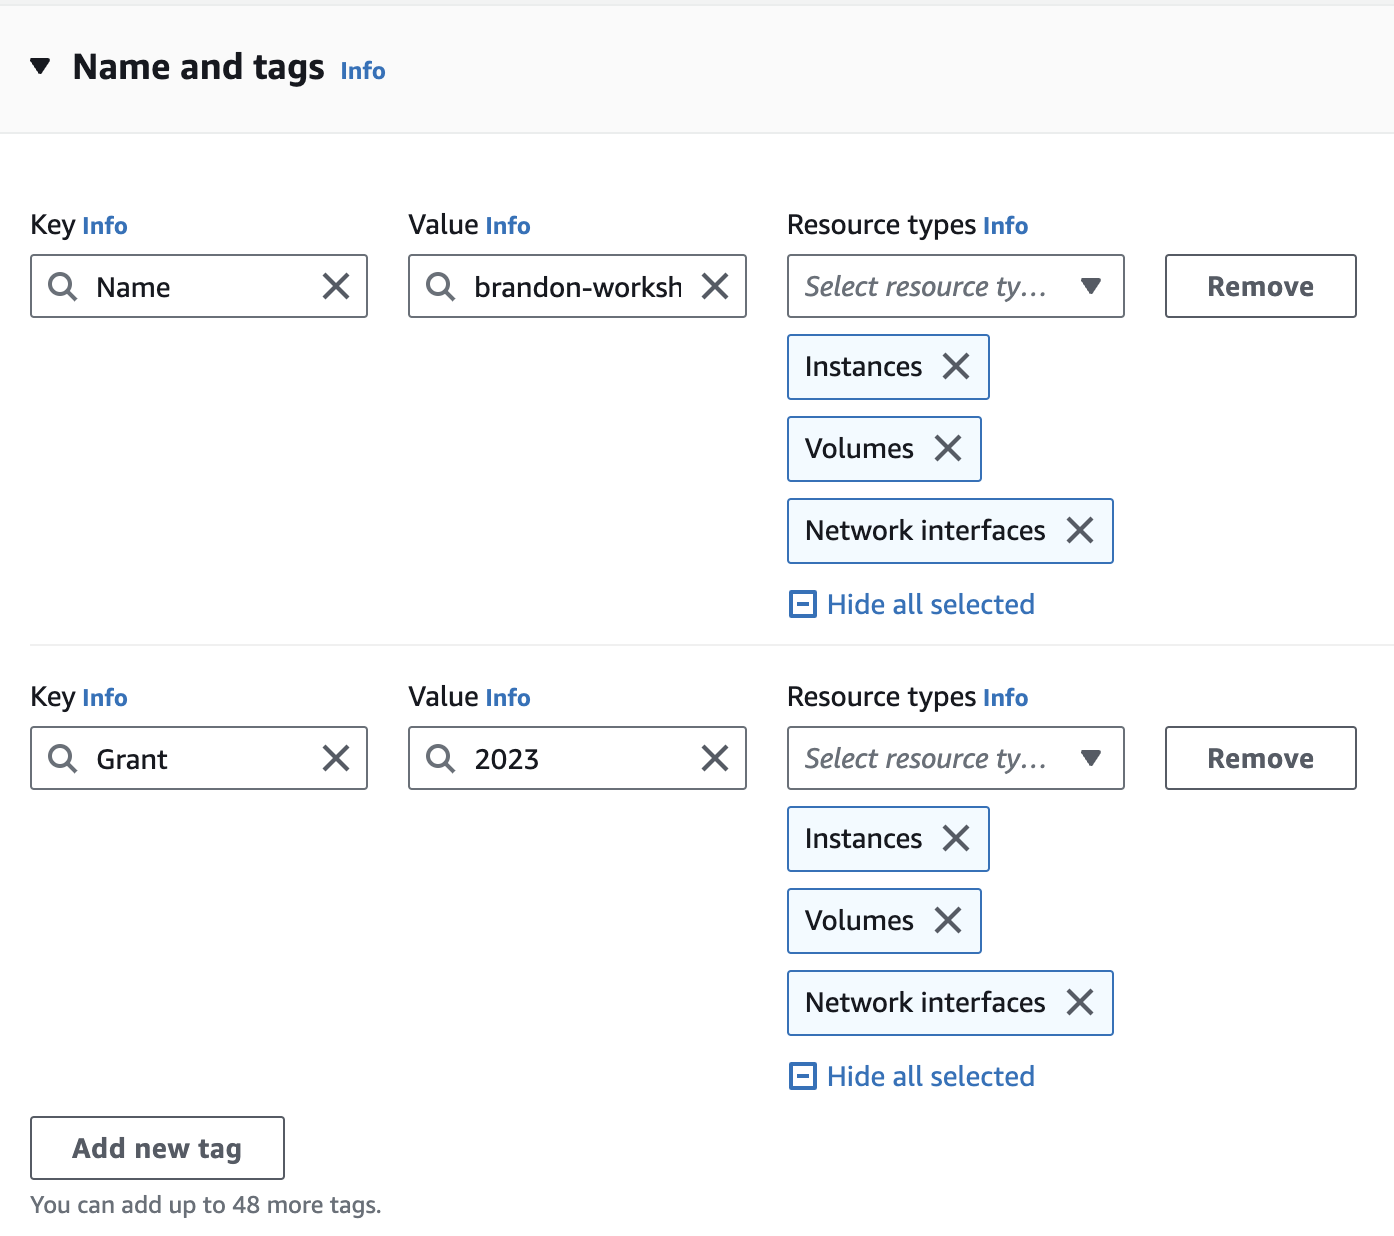Open resource types dropdown for Grant tag
The image size is (1394, 1236).
(x=956, y=759)
